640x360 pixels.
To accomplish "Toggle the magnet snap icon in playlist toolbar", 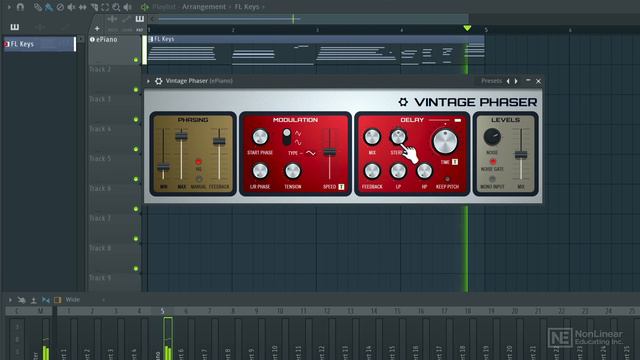I will 20,7.
